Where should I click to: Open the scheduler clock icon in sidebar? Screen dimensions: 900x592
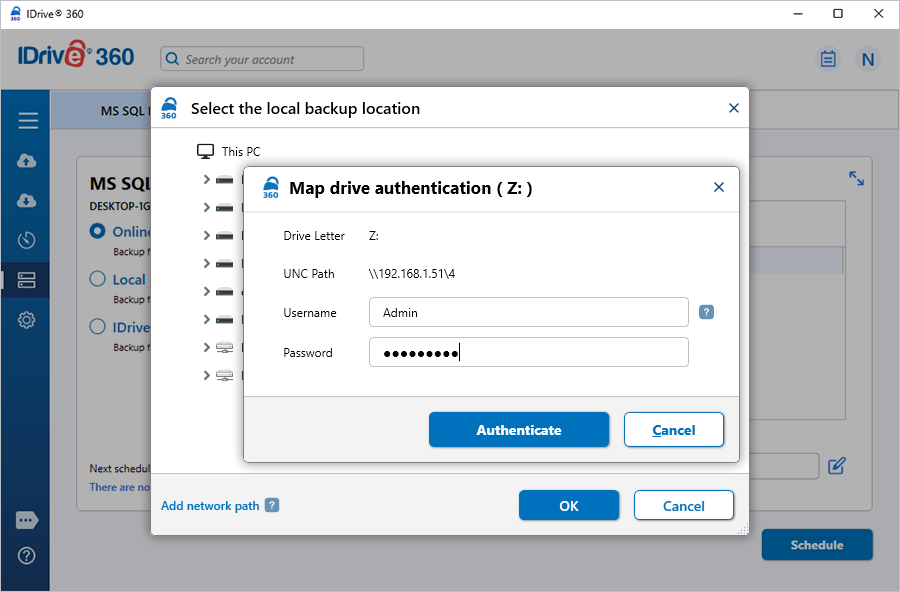27,240
